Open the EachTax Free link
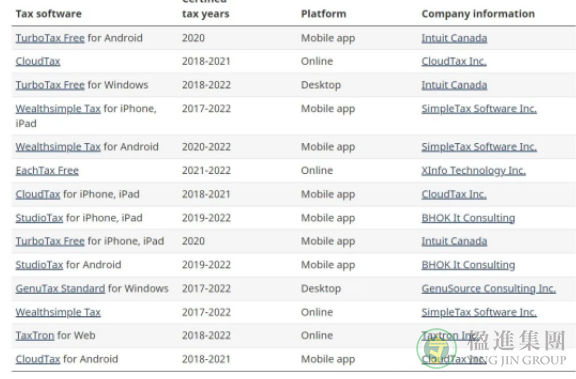This screenshot has height=379, width=576. point(47,170)
